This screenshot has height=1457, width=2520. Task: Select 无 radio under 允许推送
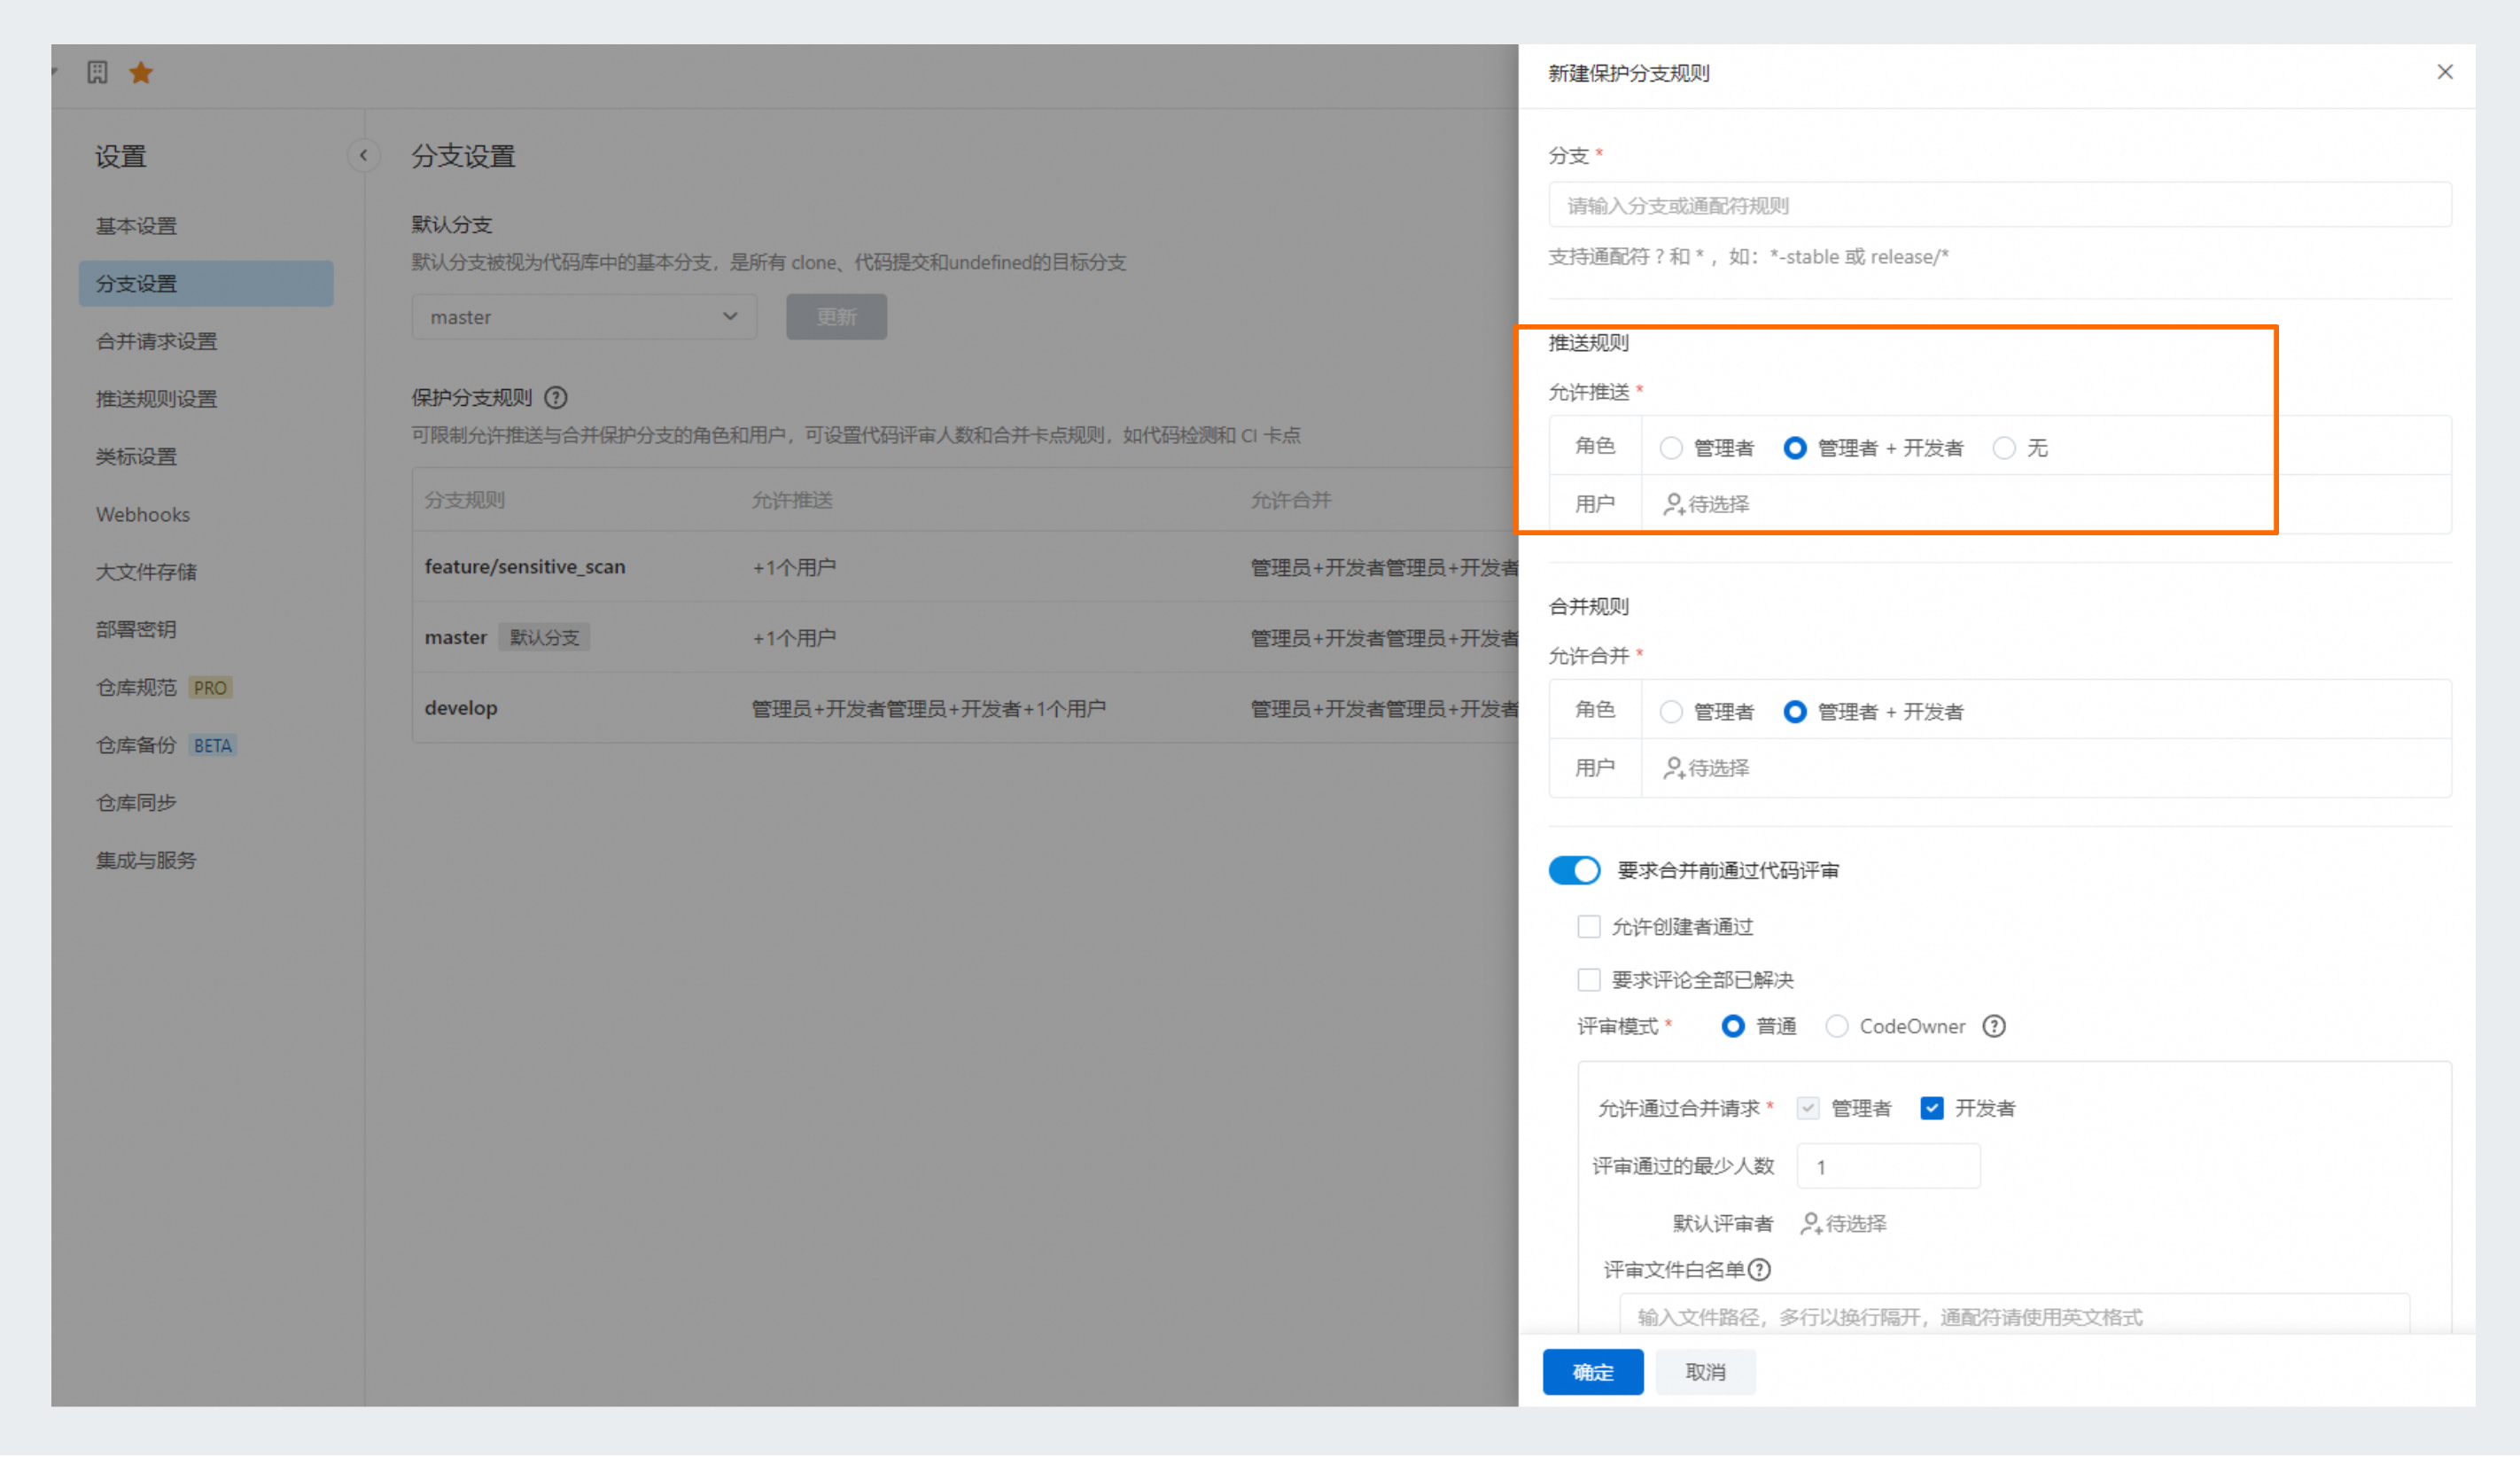tap(2003, 448)
